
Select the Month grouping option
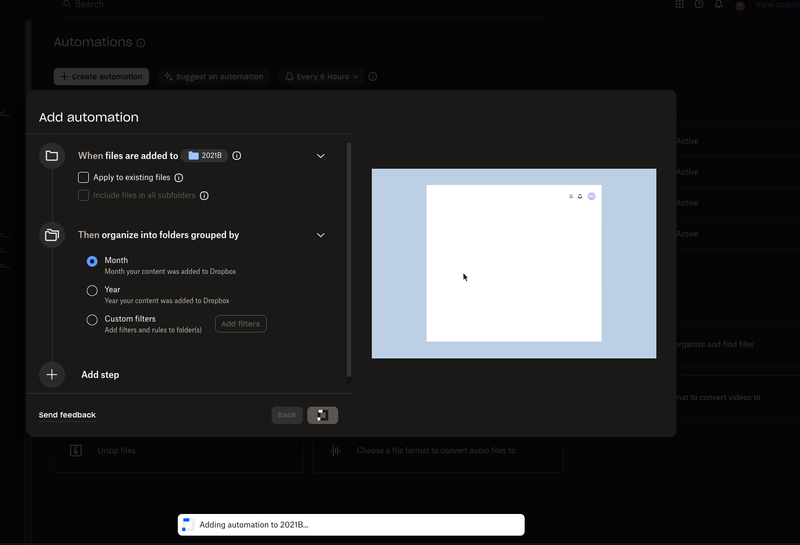pos(92,261)
